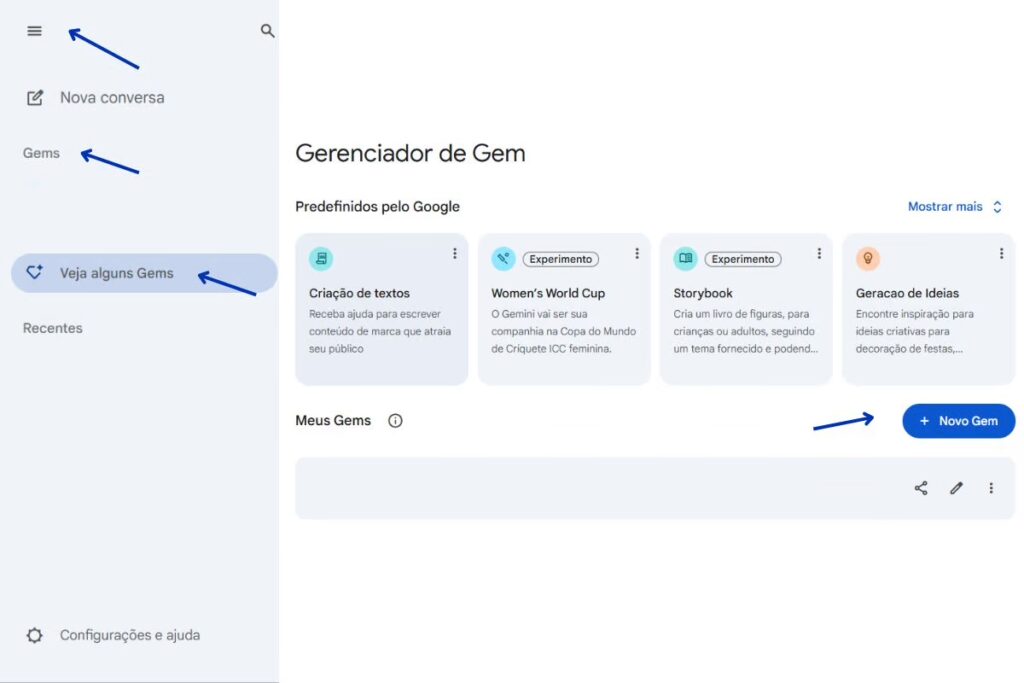Click the Women's World Cup cricket icon
The image size is (1024, 683).
pos(503,259)
